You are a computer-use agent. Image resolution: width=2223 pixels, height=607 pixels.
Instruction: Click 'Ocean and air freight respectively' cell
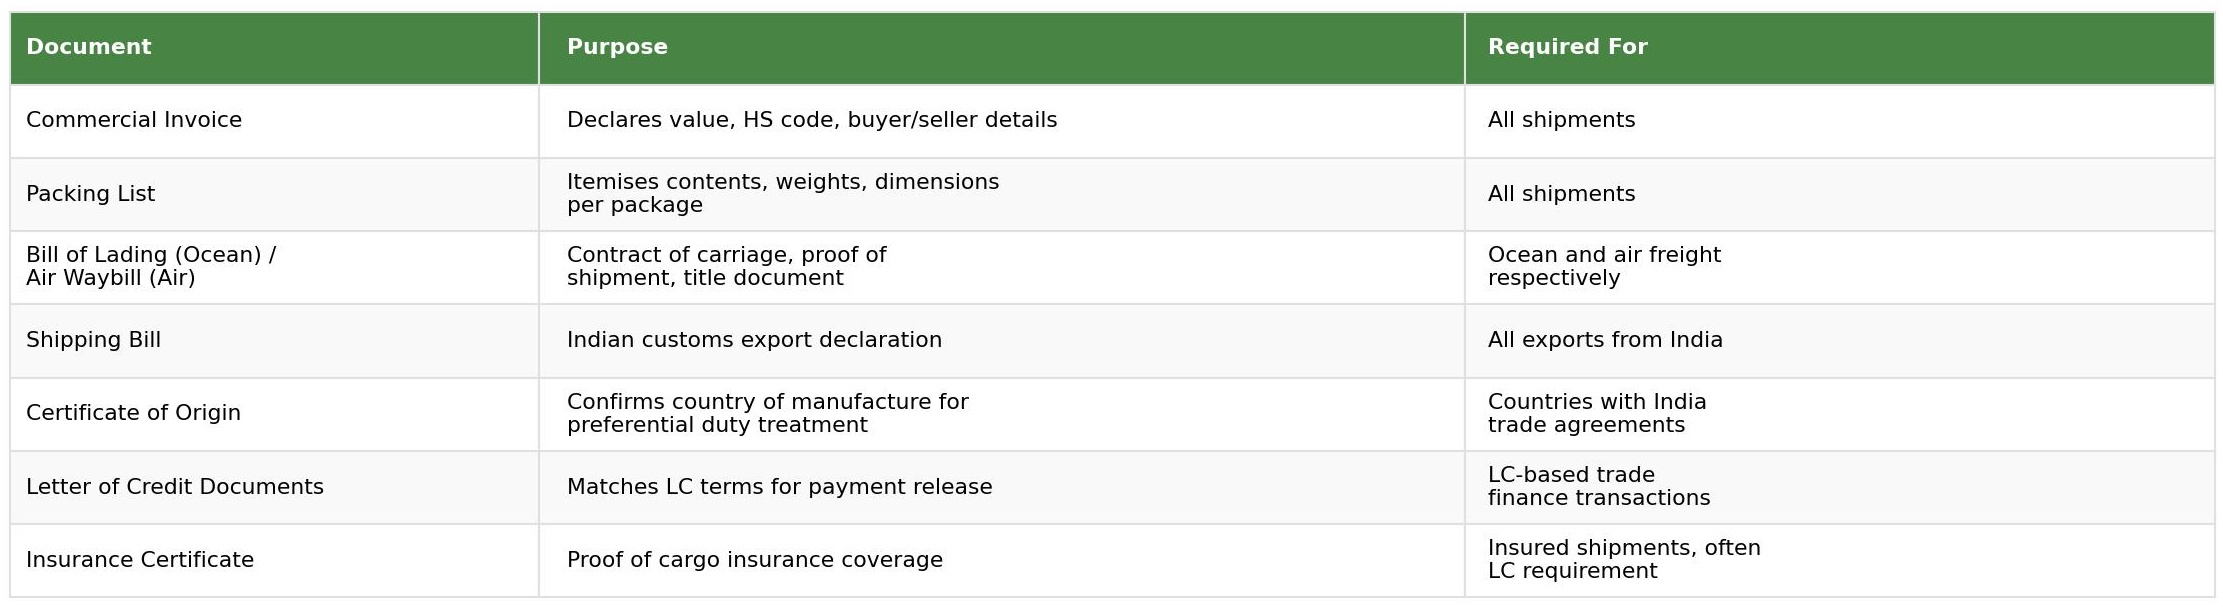1840,267
